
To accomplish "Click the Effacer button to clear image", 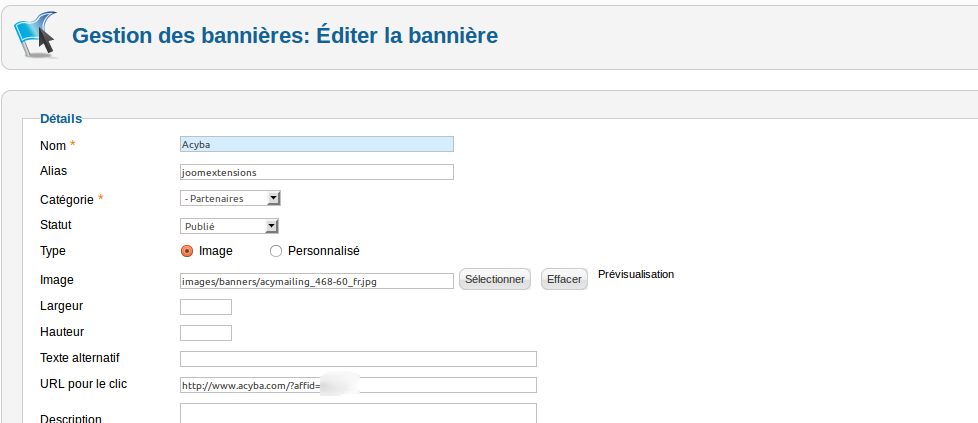I will click(x=564, y=280).
